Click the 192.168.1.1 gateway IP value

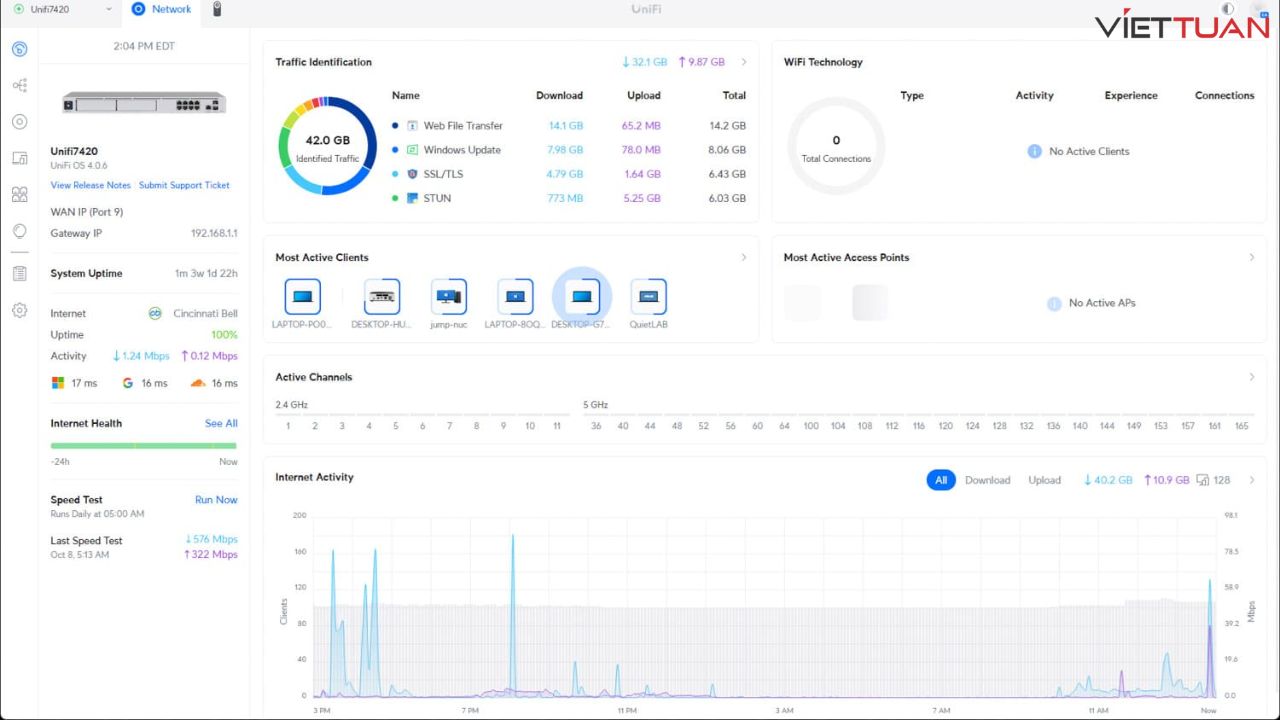214,234
